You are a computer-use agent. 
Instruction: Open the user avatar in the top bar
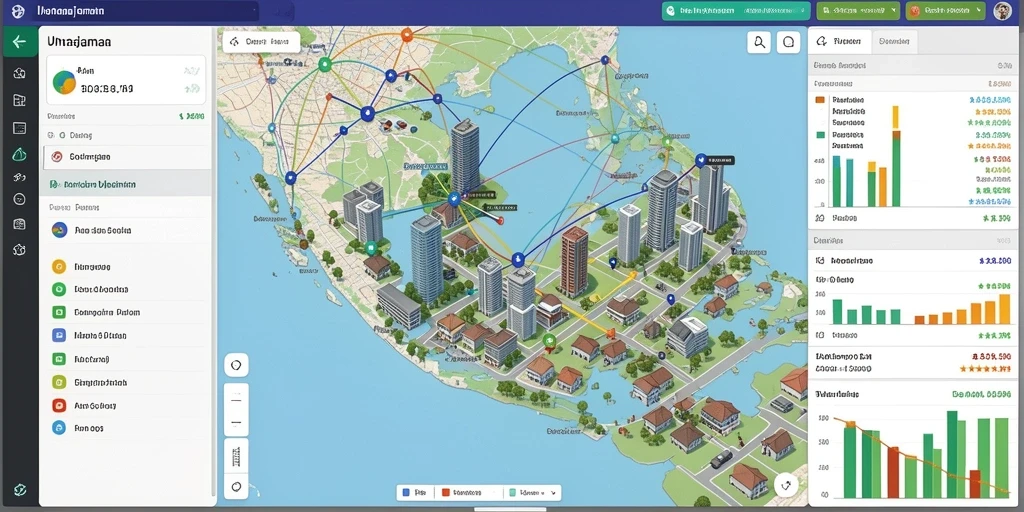click(1002, 10)
